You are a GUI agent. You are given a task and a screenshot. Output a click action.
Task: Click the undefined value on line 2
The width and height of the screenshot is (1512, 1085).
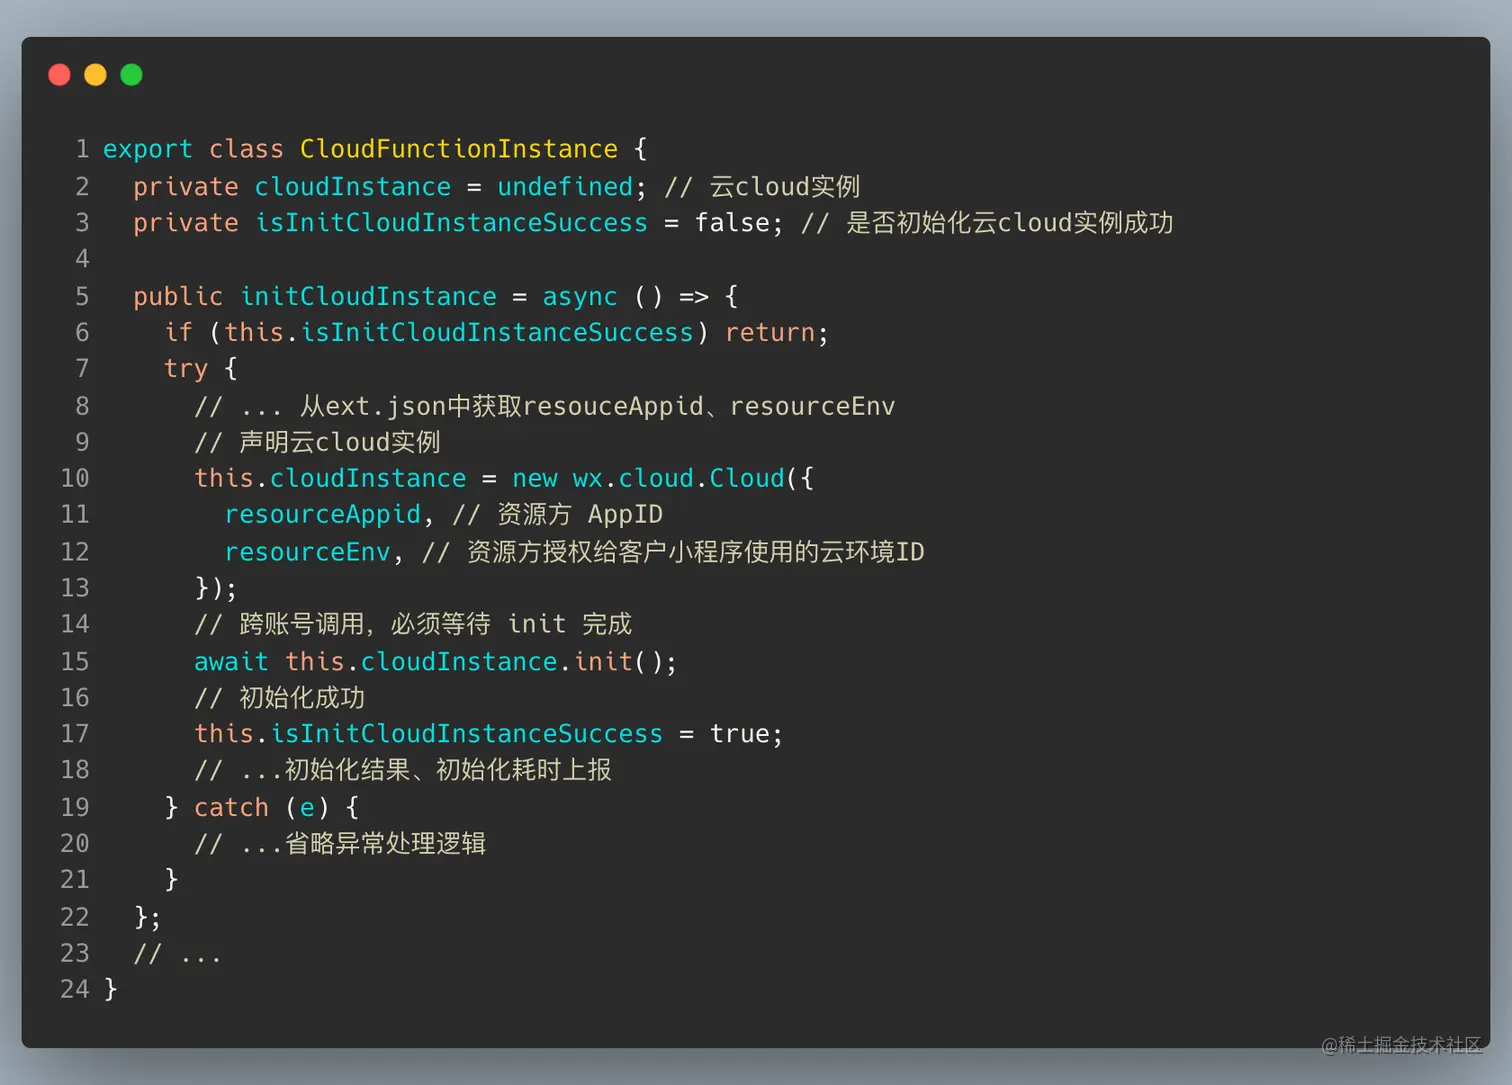click(565, 186)
